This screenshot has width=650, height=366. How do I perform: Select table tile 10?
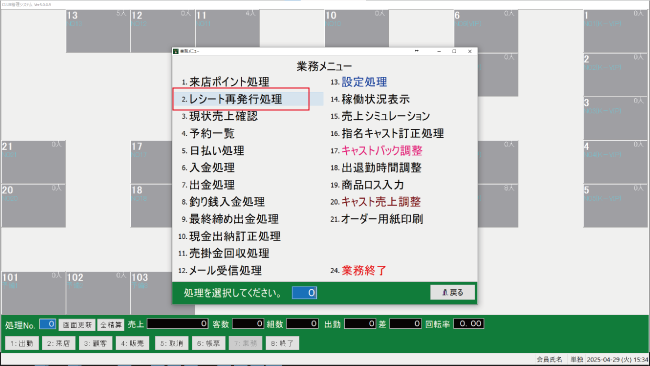click(357, 29)
